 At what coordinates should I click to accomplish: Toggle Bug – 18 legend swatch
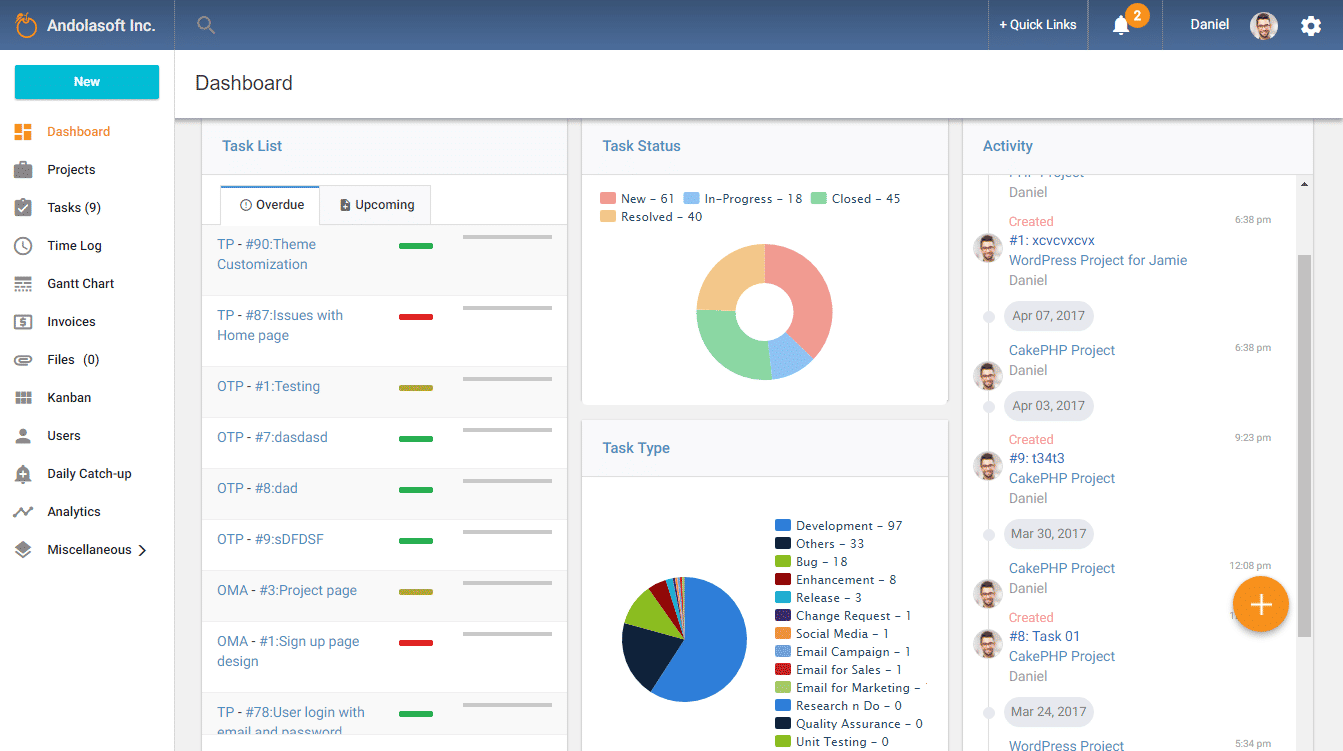point(783,562)
